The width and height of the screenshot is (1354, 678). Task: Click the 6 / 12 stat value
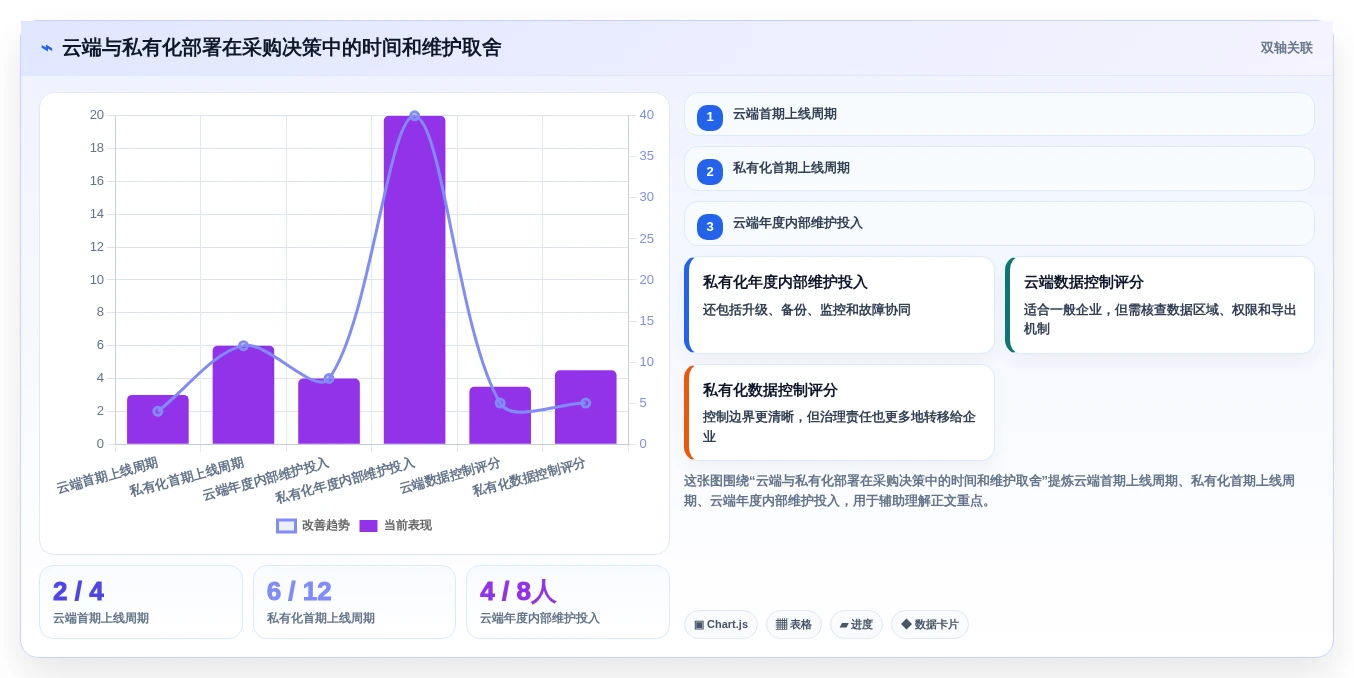(299, 591)
